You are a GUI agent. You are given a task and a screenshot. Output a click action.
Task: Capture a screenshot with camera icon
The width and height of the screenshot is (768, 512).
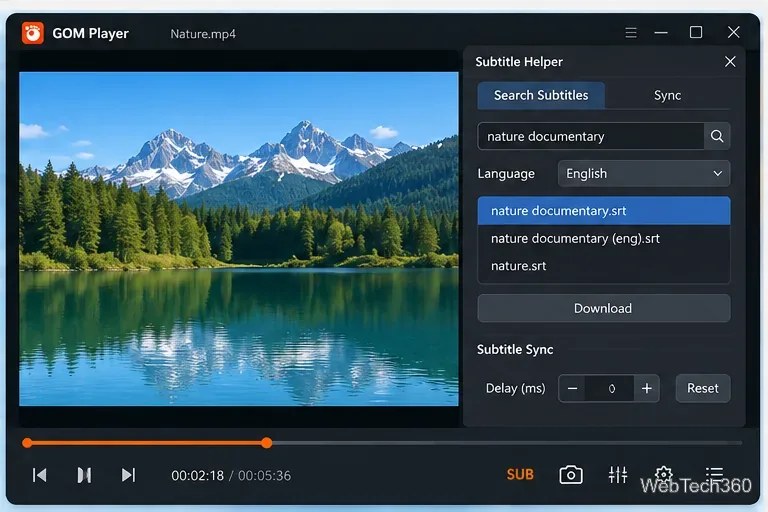point(571,474)
